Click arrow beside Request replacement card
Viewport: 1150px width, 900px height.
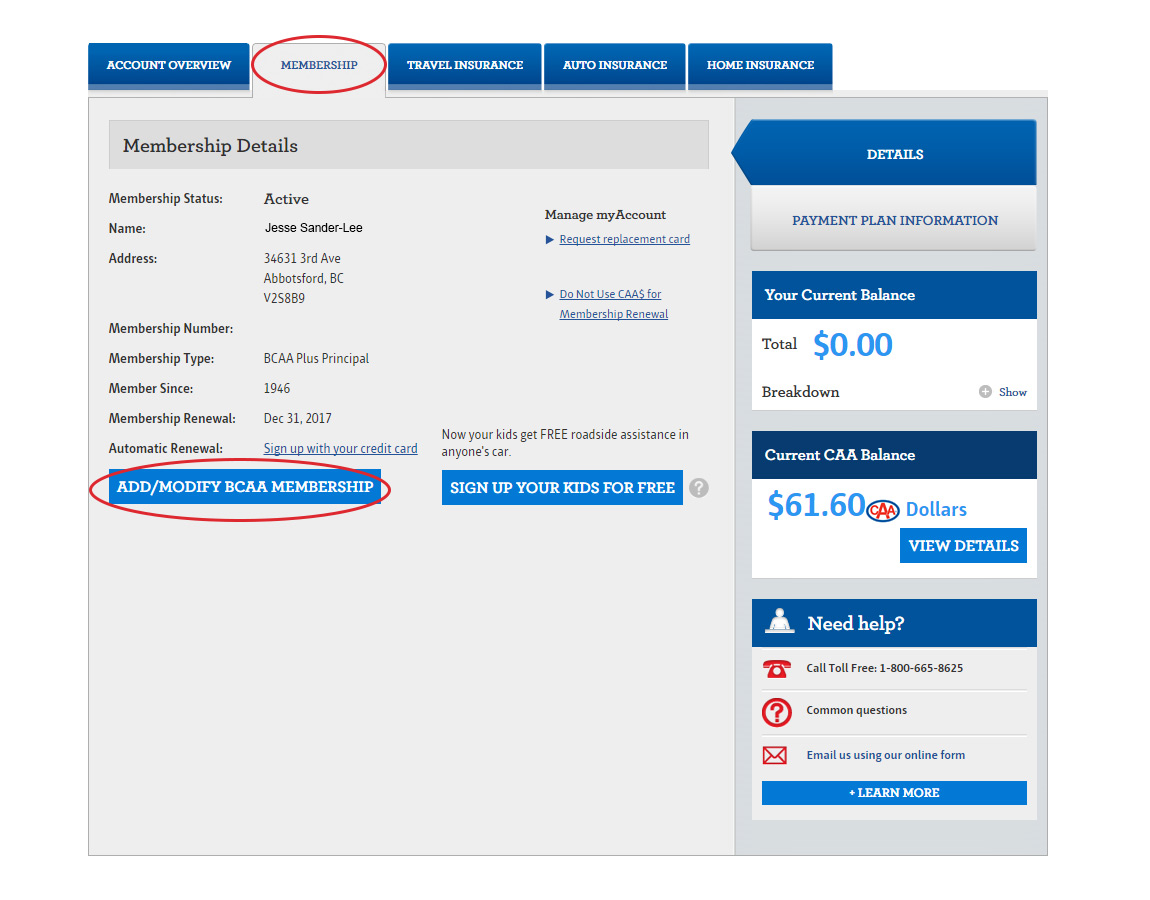[x=549, y=240]
